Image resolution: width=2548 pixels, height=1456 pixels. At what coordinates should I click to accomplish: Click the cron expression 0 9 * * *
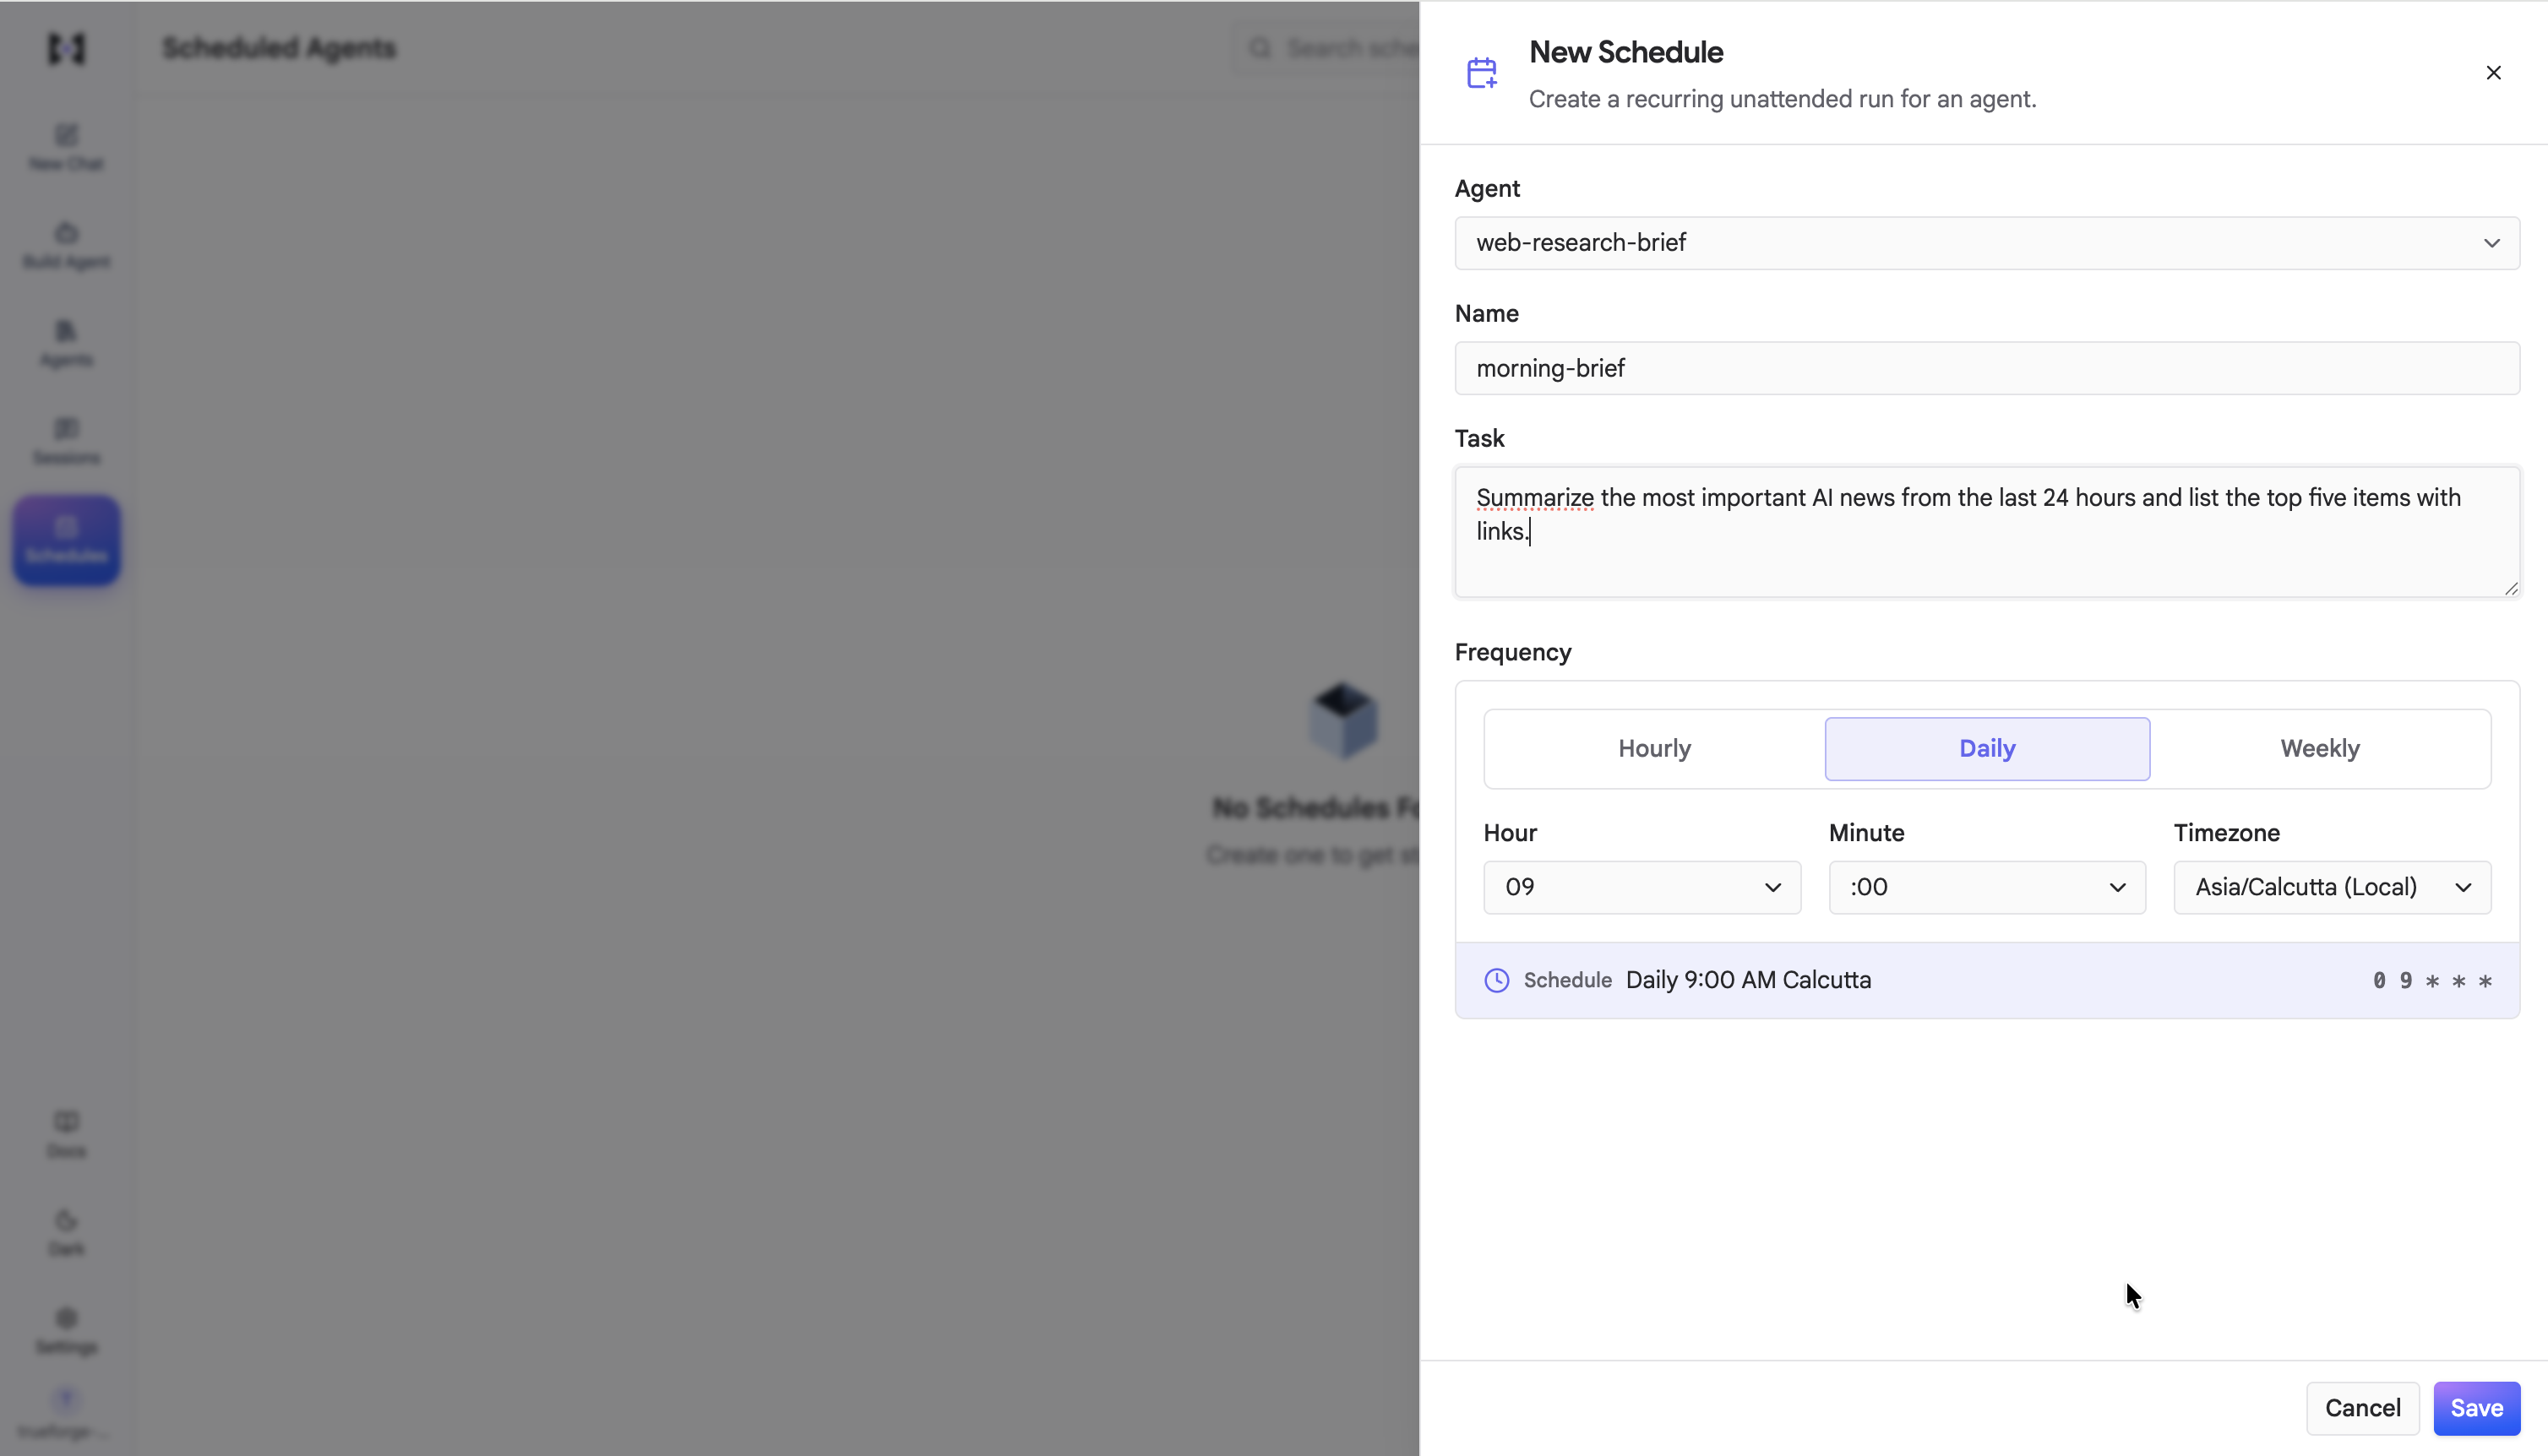click(x=2431, y=981)
